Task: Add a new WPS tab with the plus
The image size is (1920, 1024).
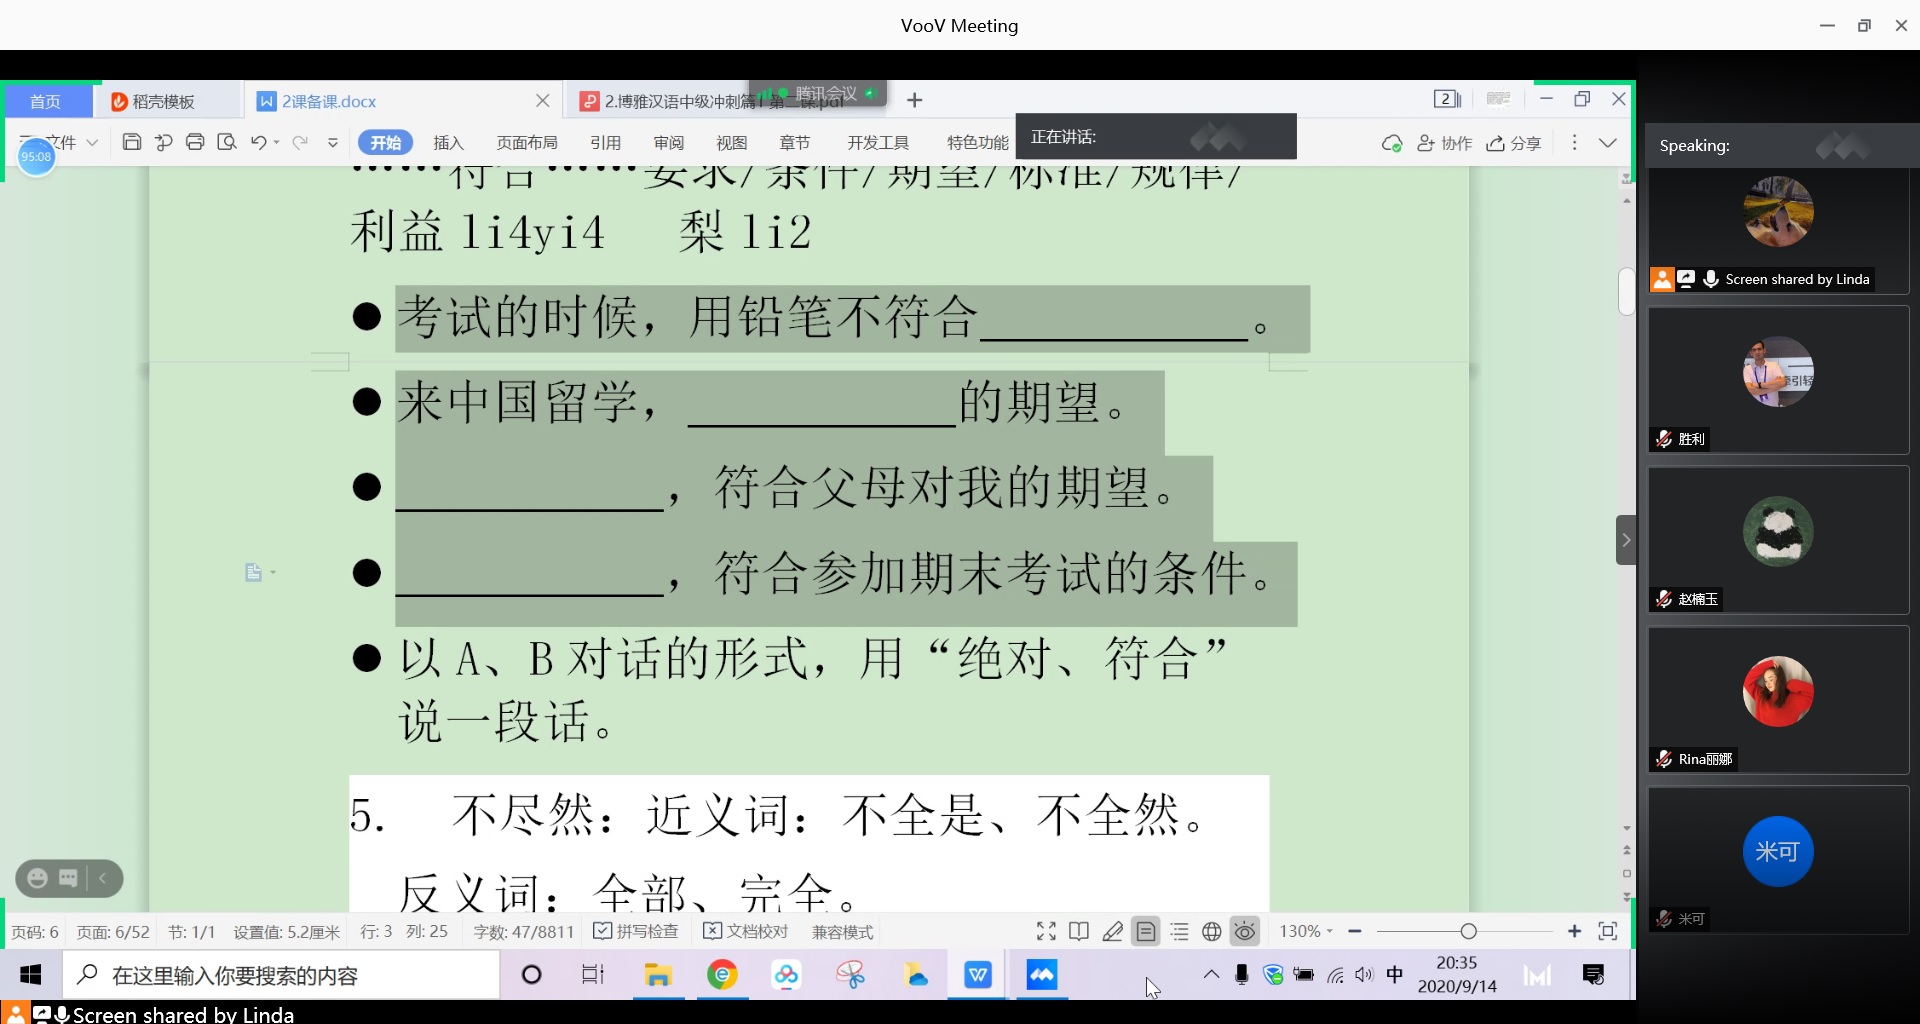Action: click(x=914, y=100)
